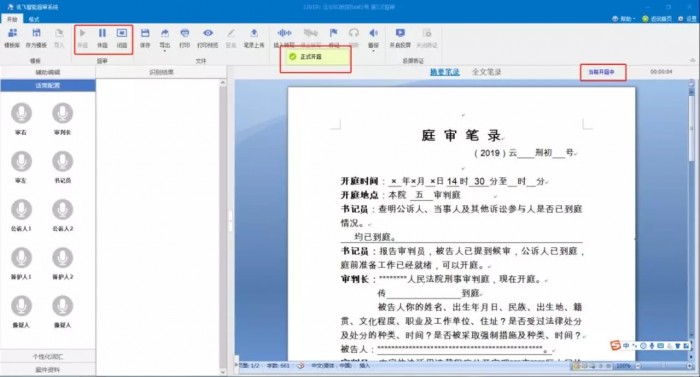Click the 摘要笔录 link
This screenshot has width=700, height=377.
pyautogui.click(x=445, y=72)
